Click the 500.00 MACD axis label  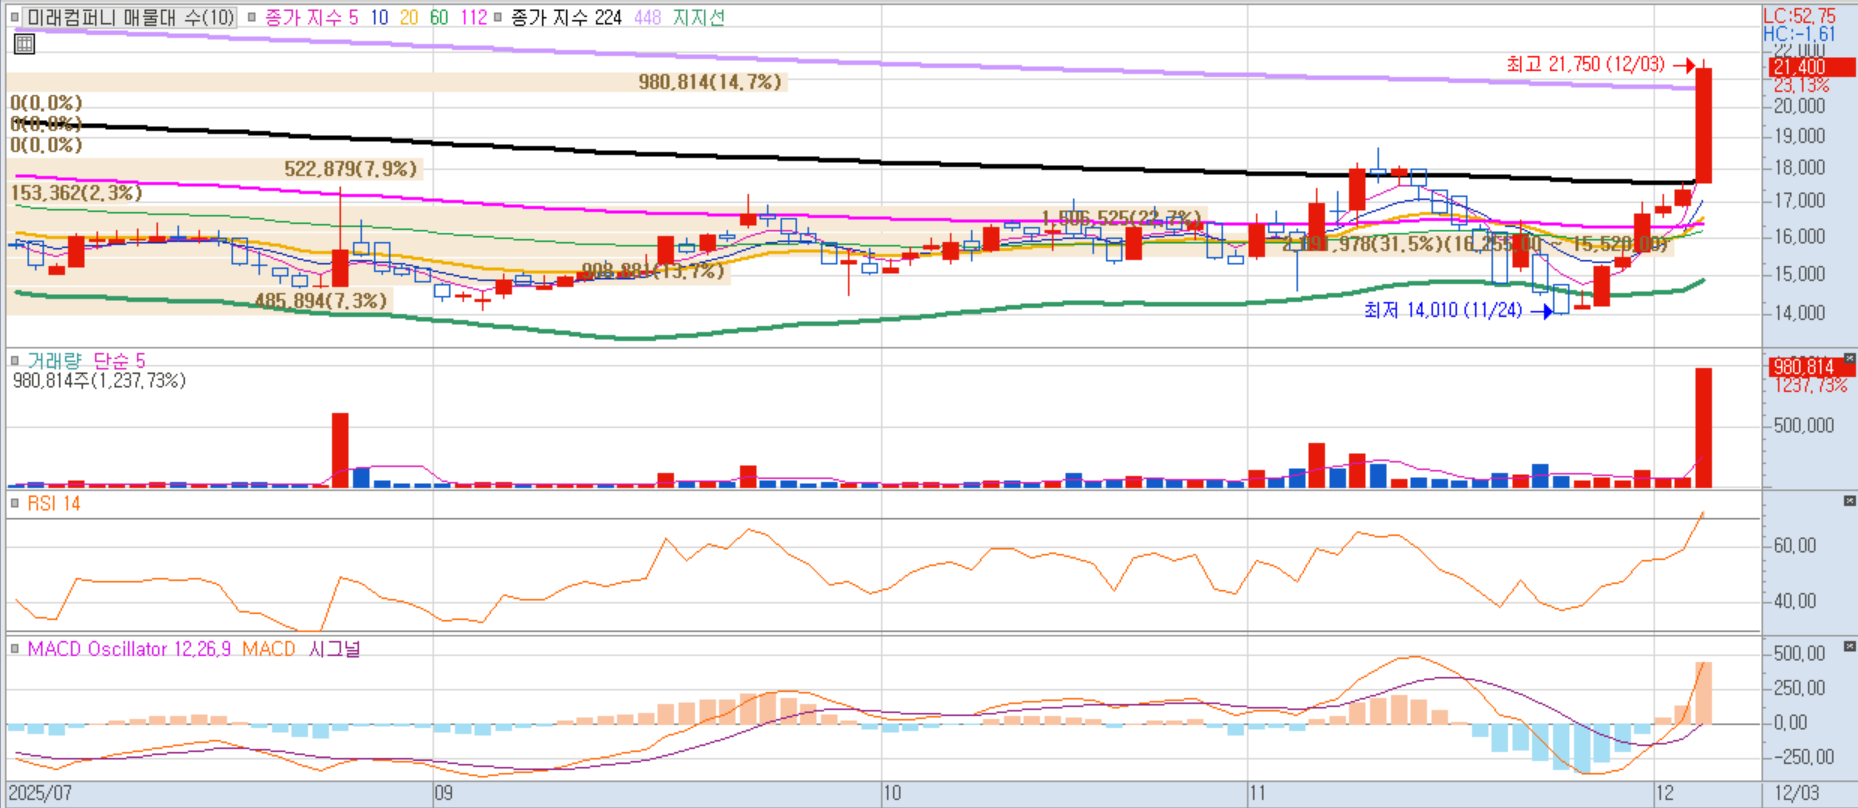pyautogui.click(x=1799, y=654)
